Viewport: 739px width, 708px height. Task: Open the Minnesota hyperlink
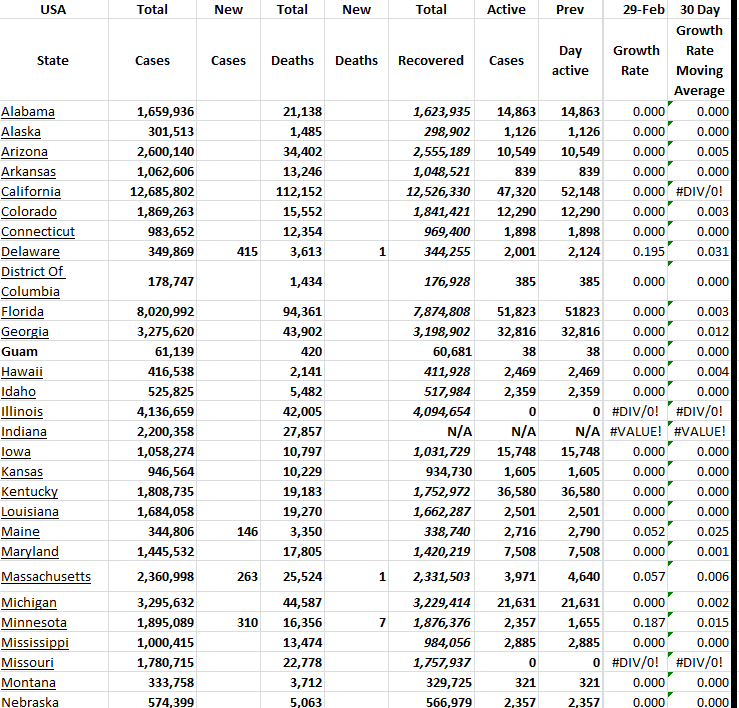(34, 622)
